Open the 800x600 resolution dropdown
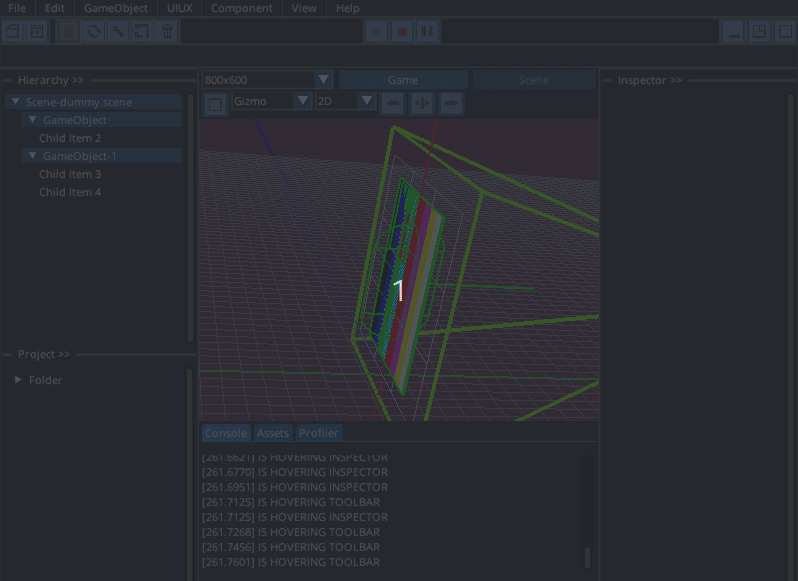Screen dimensions: 798x581 [323, 80]
